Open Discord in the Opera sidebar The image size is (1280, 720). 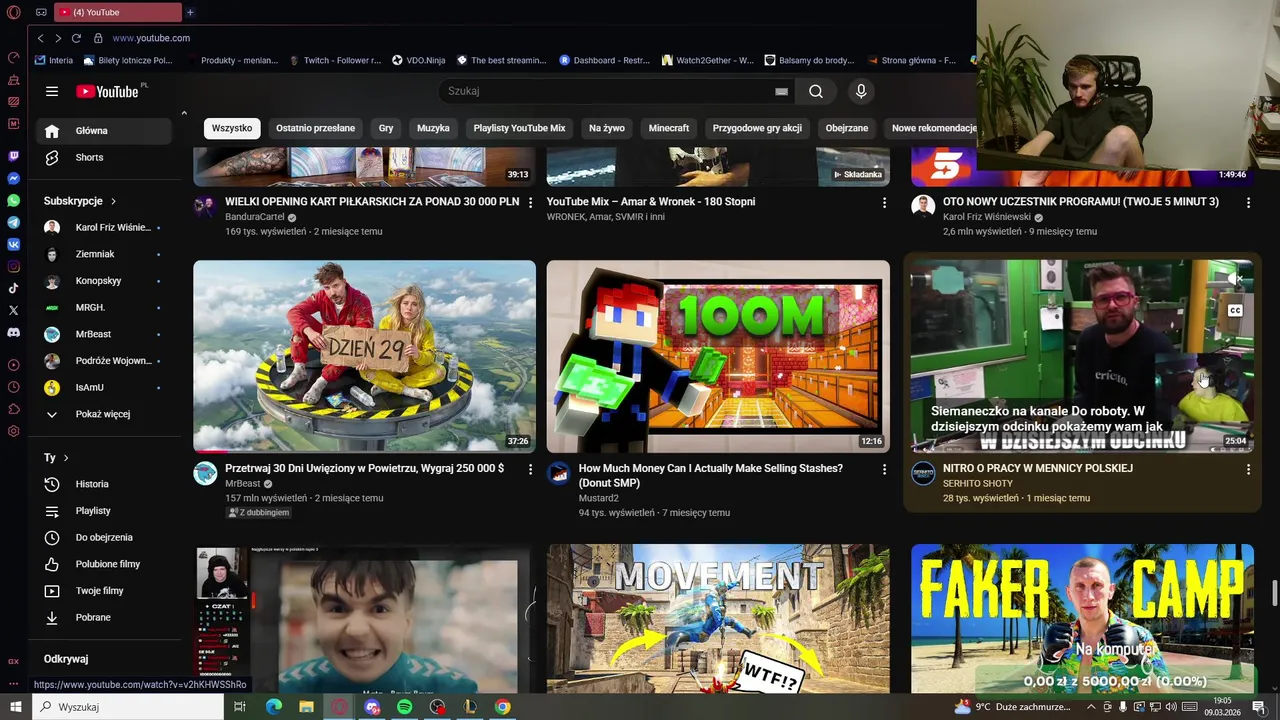point(14,332)
